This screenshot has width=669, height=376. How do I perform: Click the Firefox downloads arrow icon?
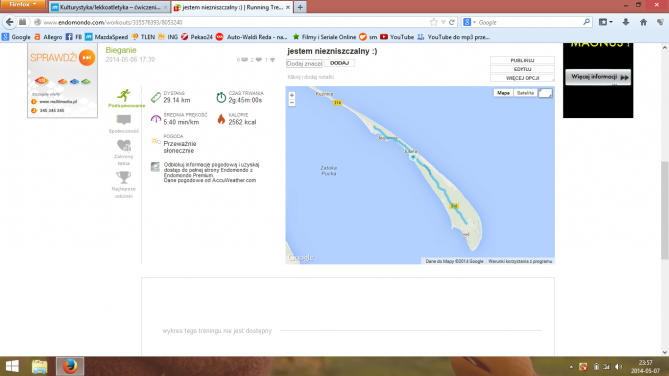click(x=625, y=22)
